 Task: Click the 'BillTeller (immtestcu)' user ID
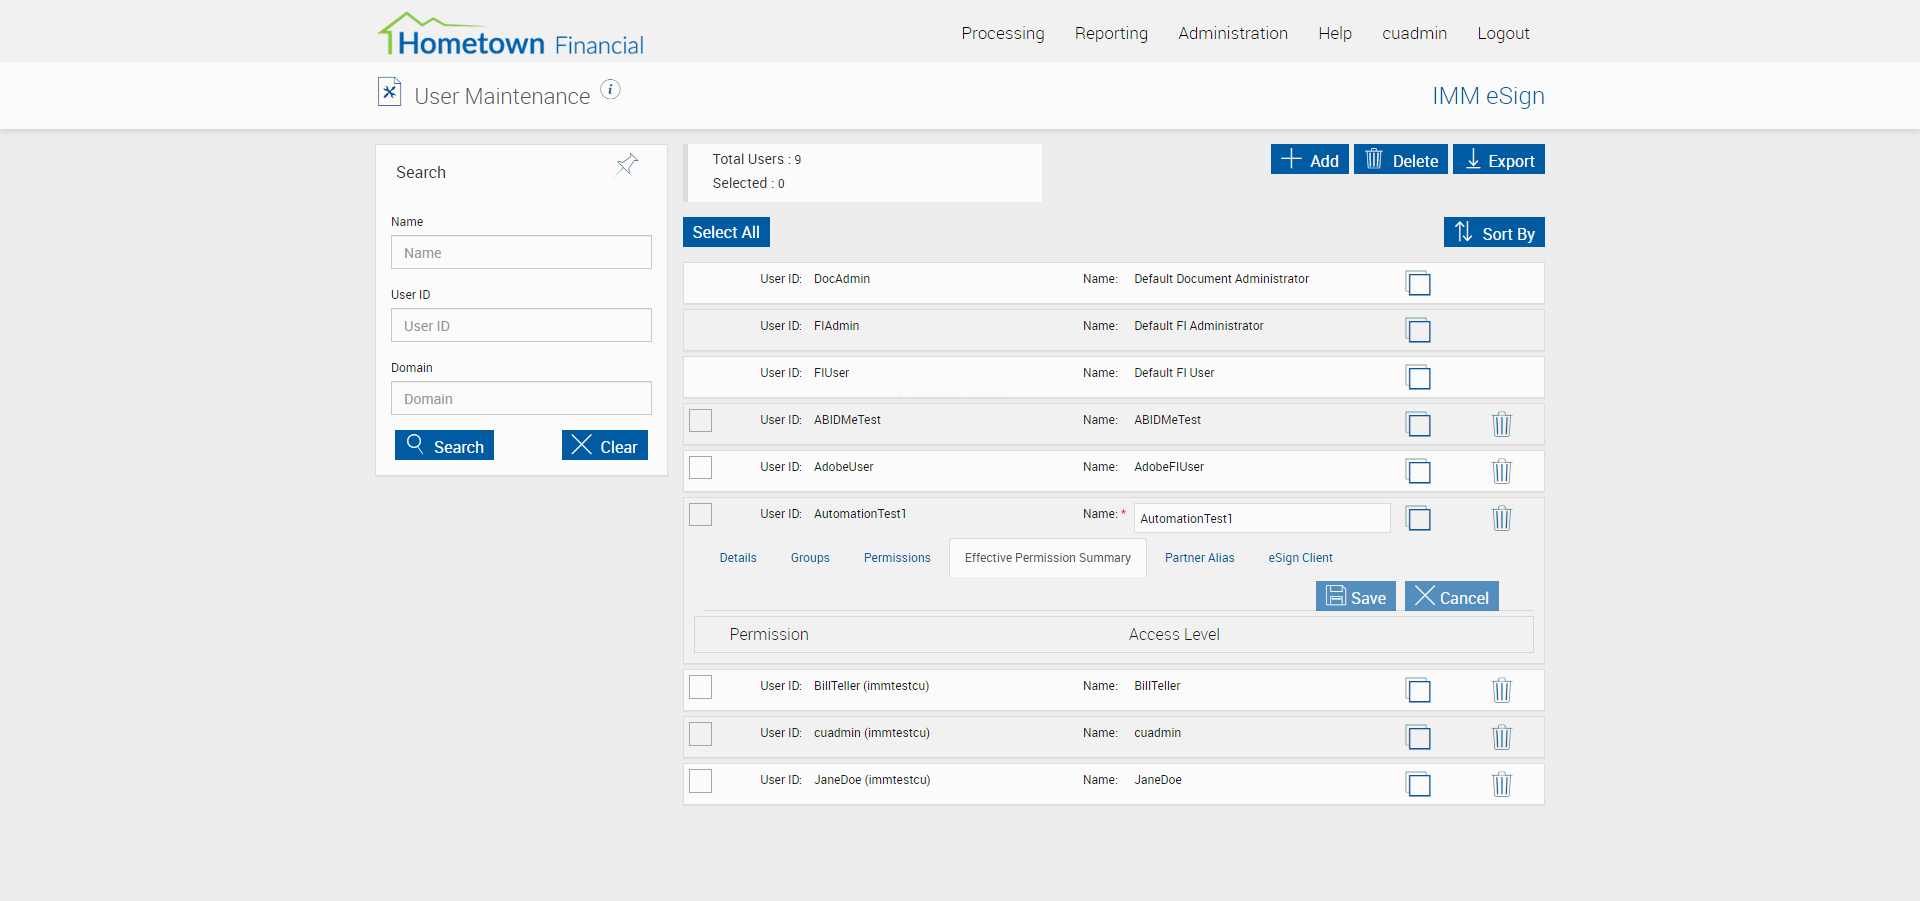(872, 686)
